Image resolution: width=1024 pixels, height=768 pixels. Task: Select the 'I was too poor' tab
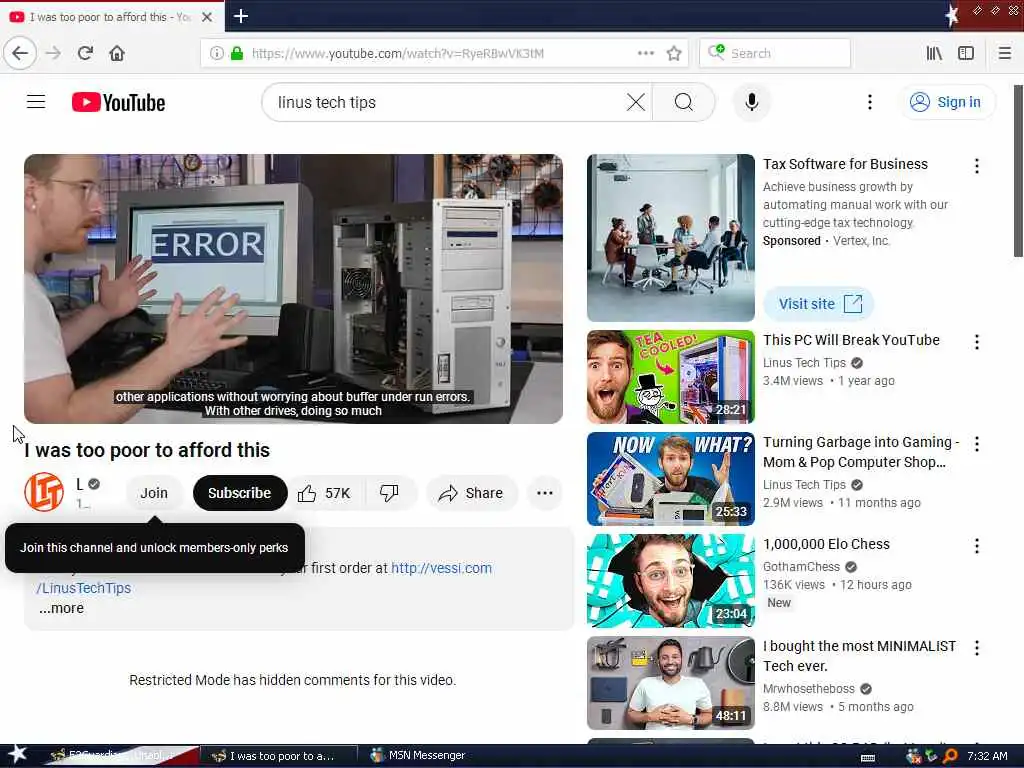111,17
